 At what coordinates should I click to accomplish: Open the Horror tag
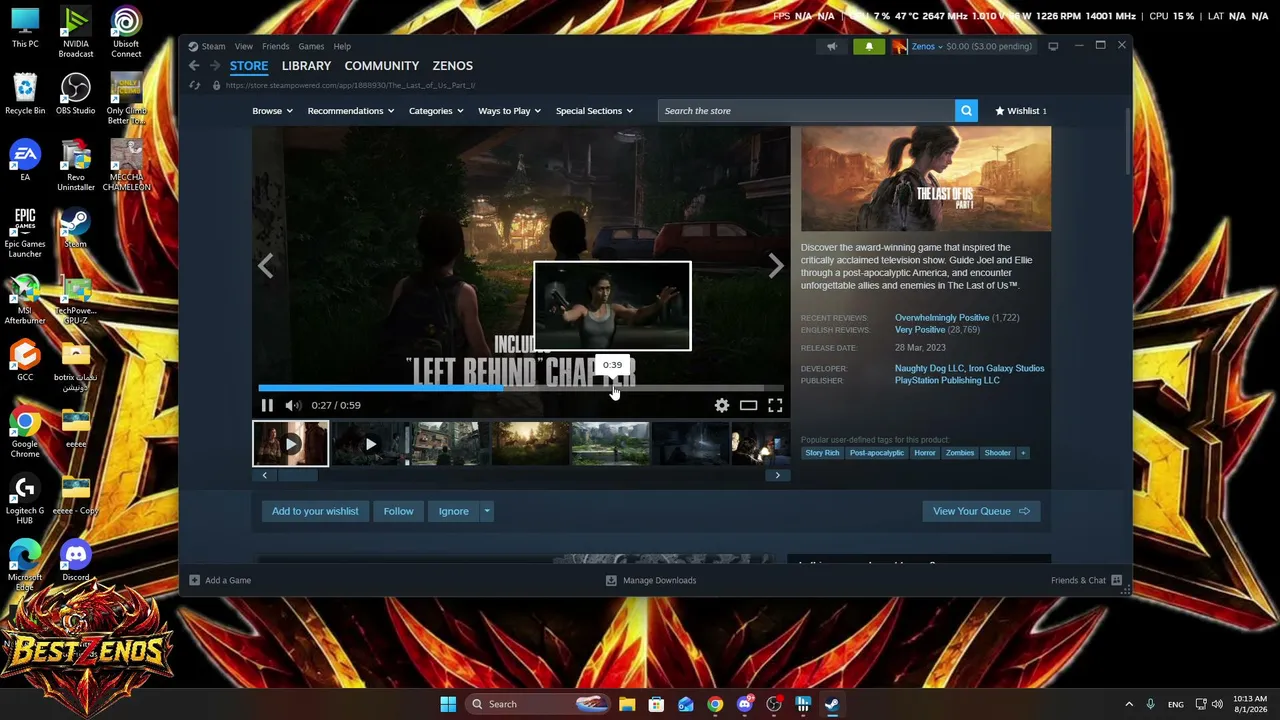pyautogui.click(x=925, y=453)
